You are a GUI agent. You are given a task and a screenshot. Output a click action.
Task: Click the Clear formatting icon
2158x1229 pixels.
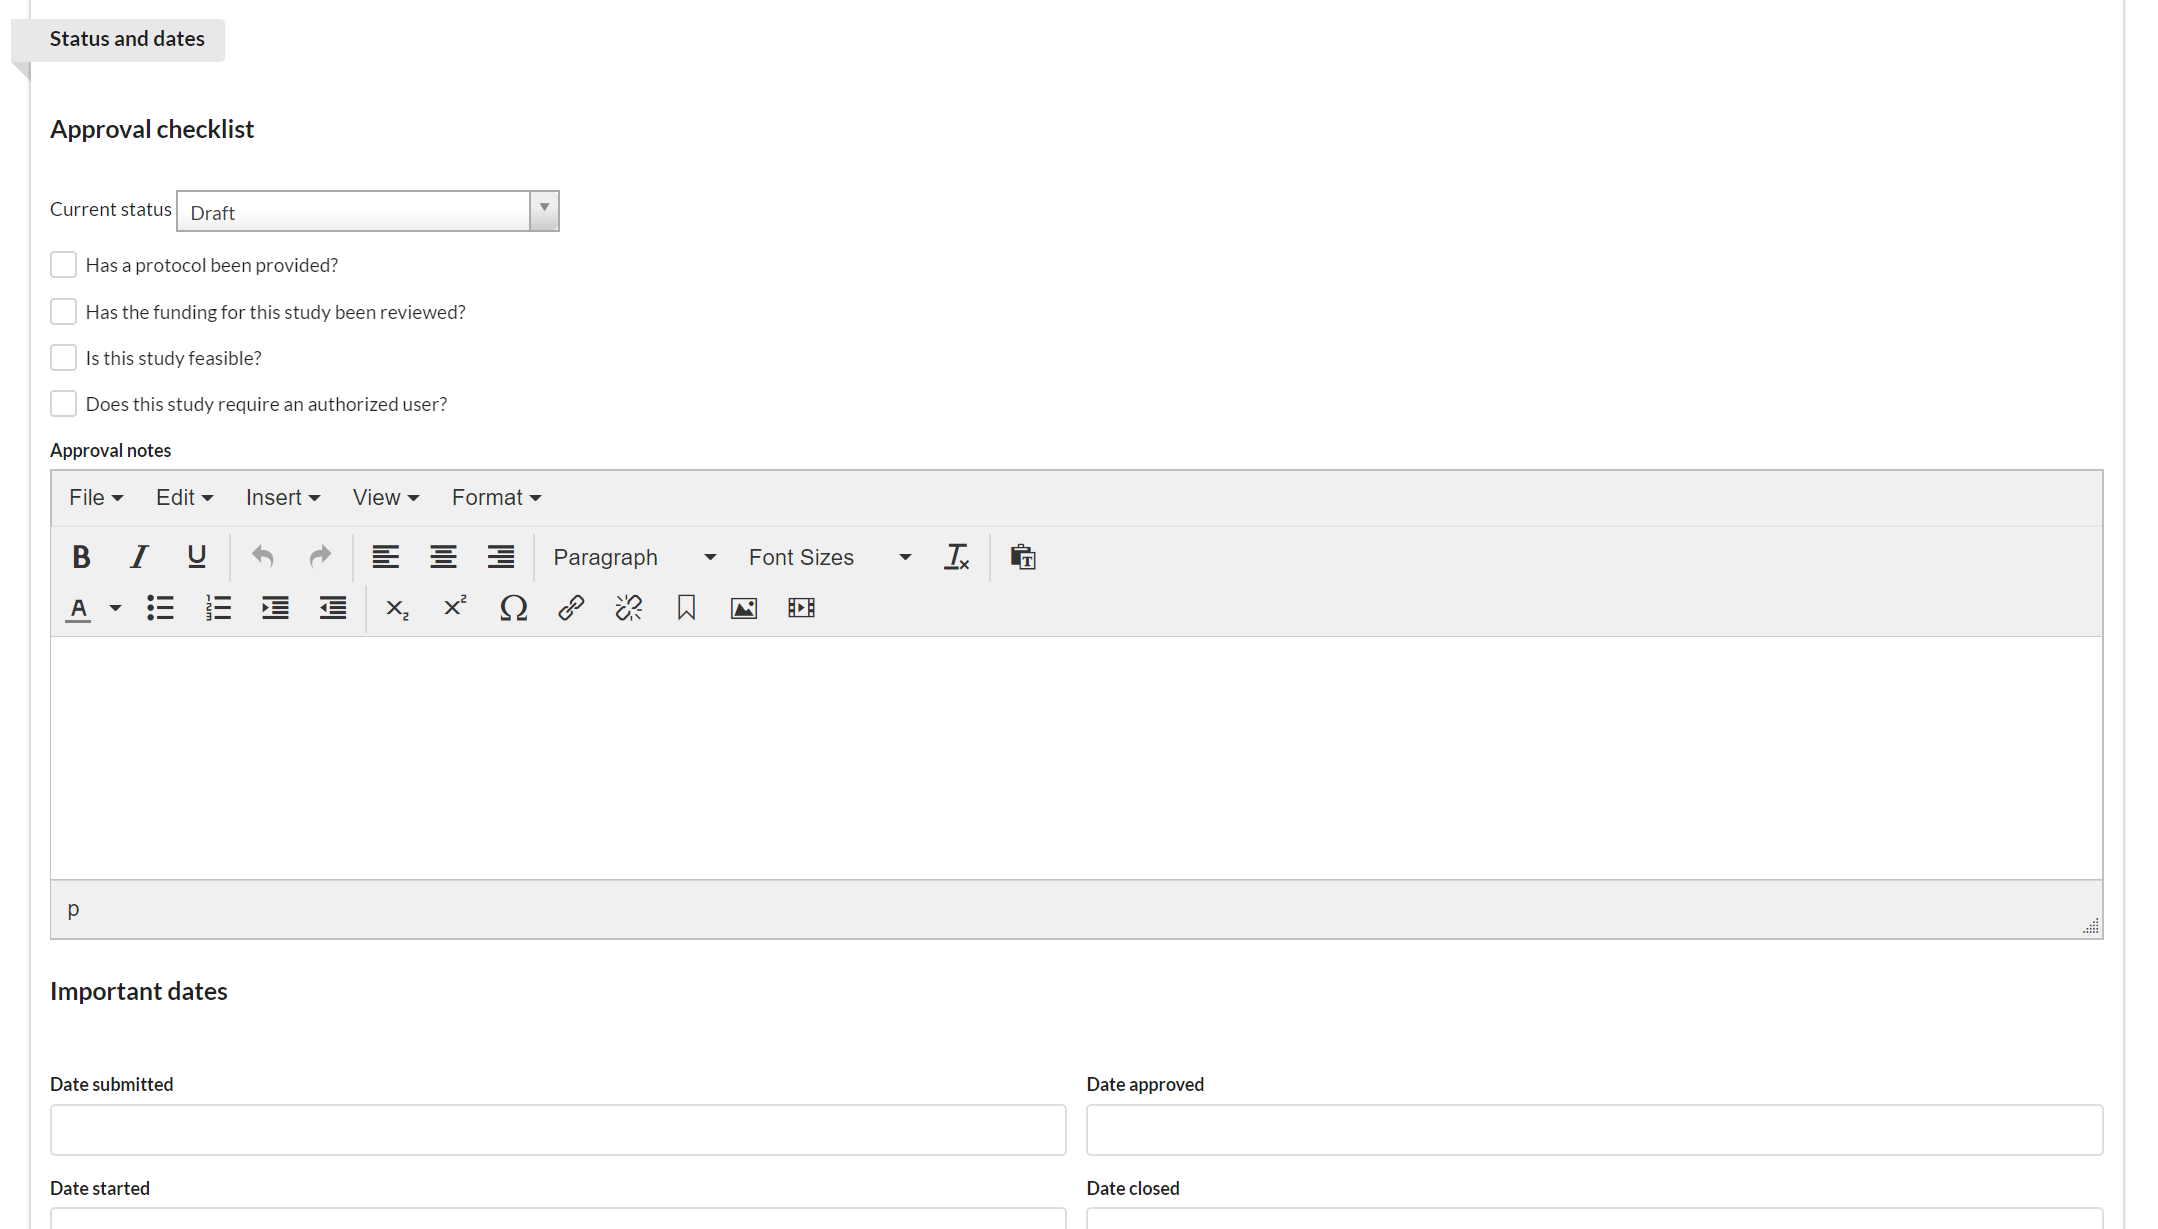[x=956, y=557]
